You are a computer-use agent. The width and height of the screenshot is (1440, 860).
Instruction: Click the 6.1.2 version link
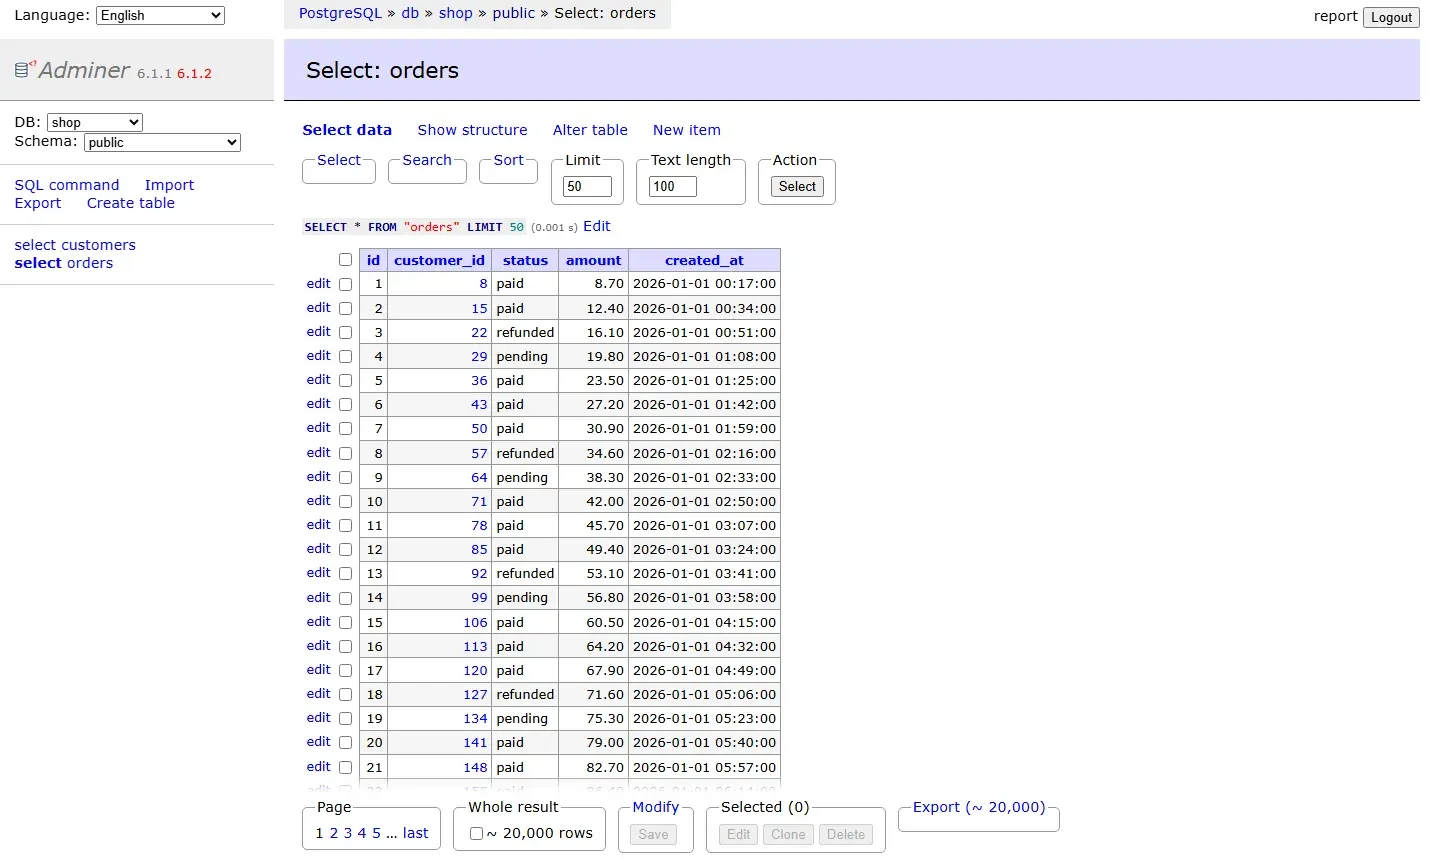(194, 73)
